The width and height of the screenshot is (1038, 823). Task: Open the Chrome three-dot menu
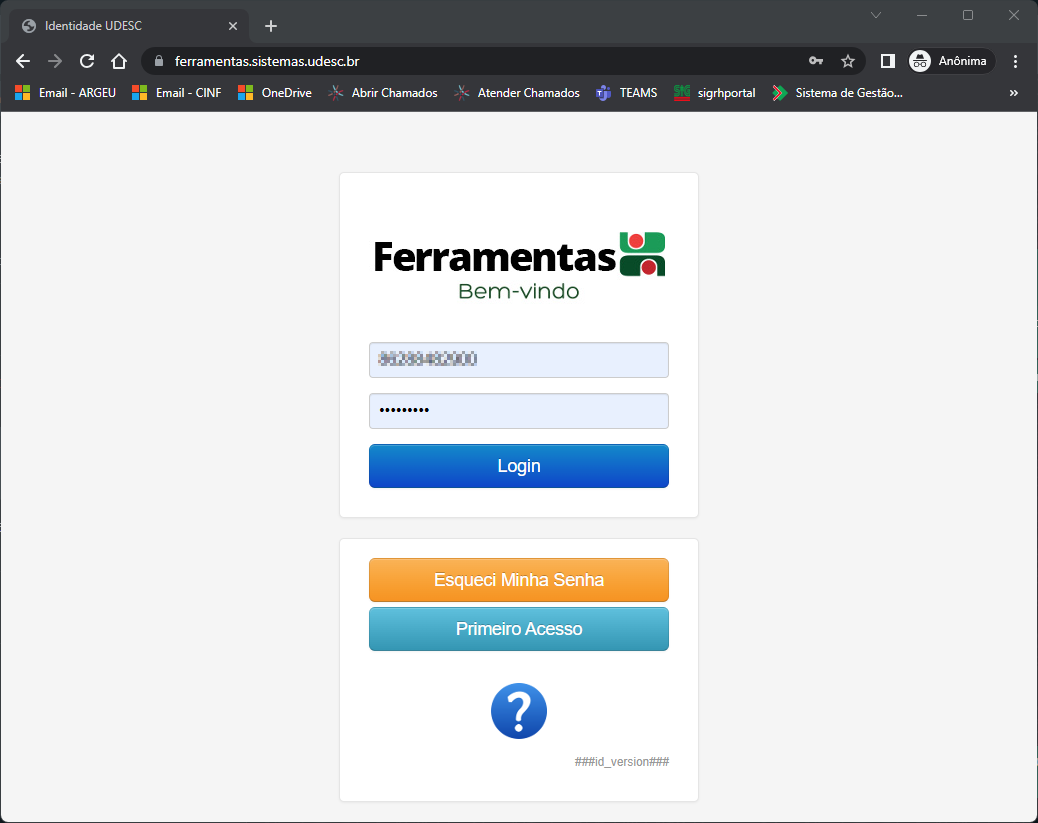tap(1015, 62)
